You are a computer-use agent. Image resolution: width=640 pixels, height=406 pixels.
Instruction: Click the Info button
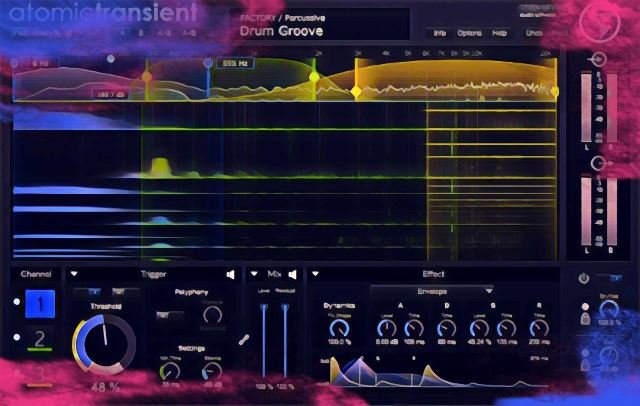440,33
